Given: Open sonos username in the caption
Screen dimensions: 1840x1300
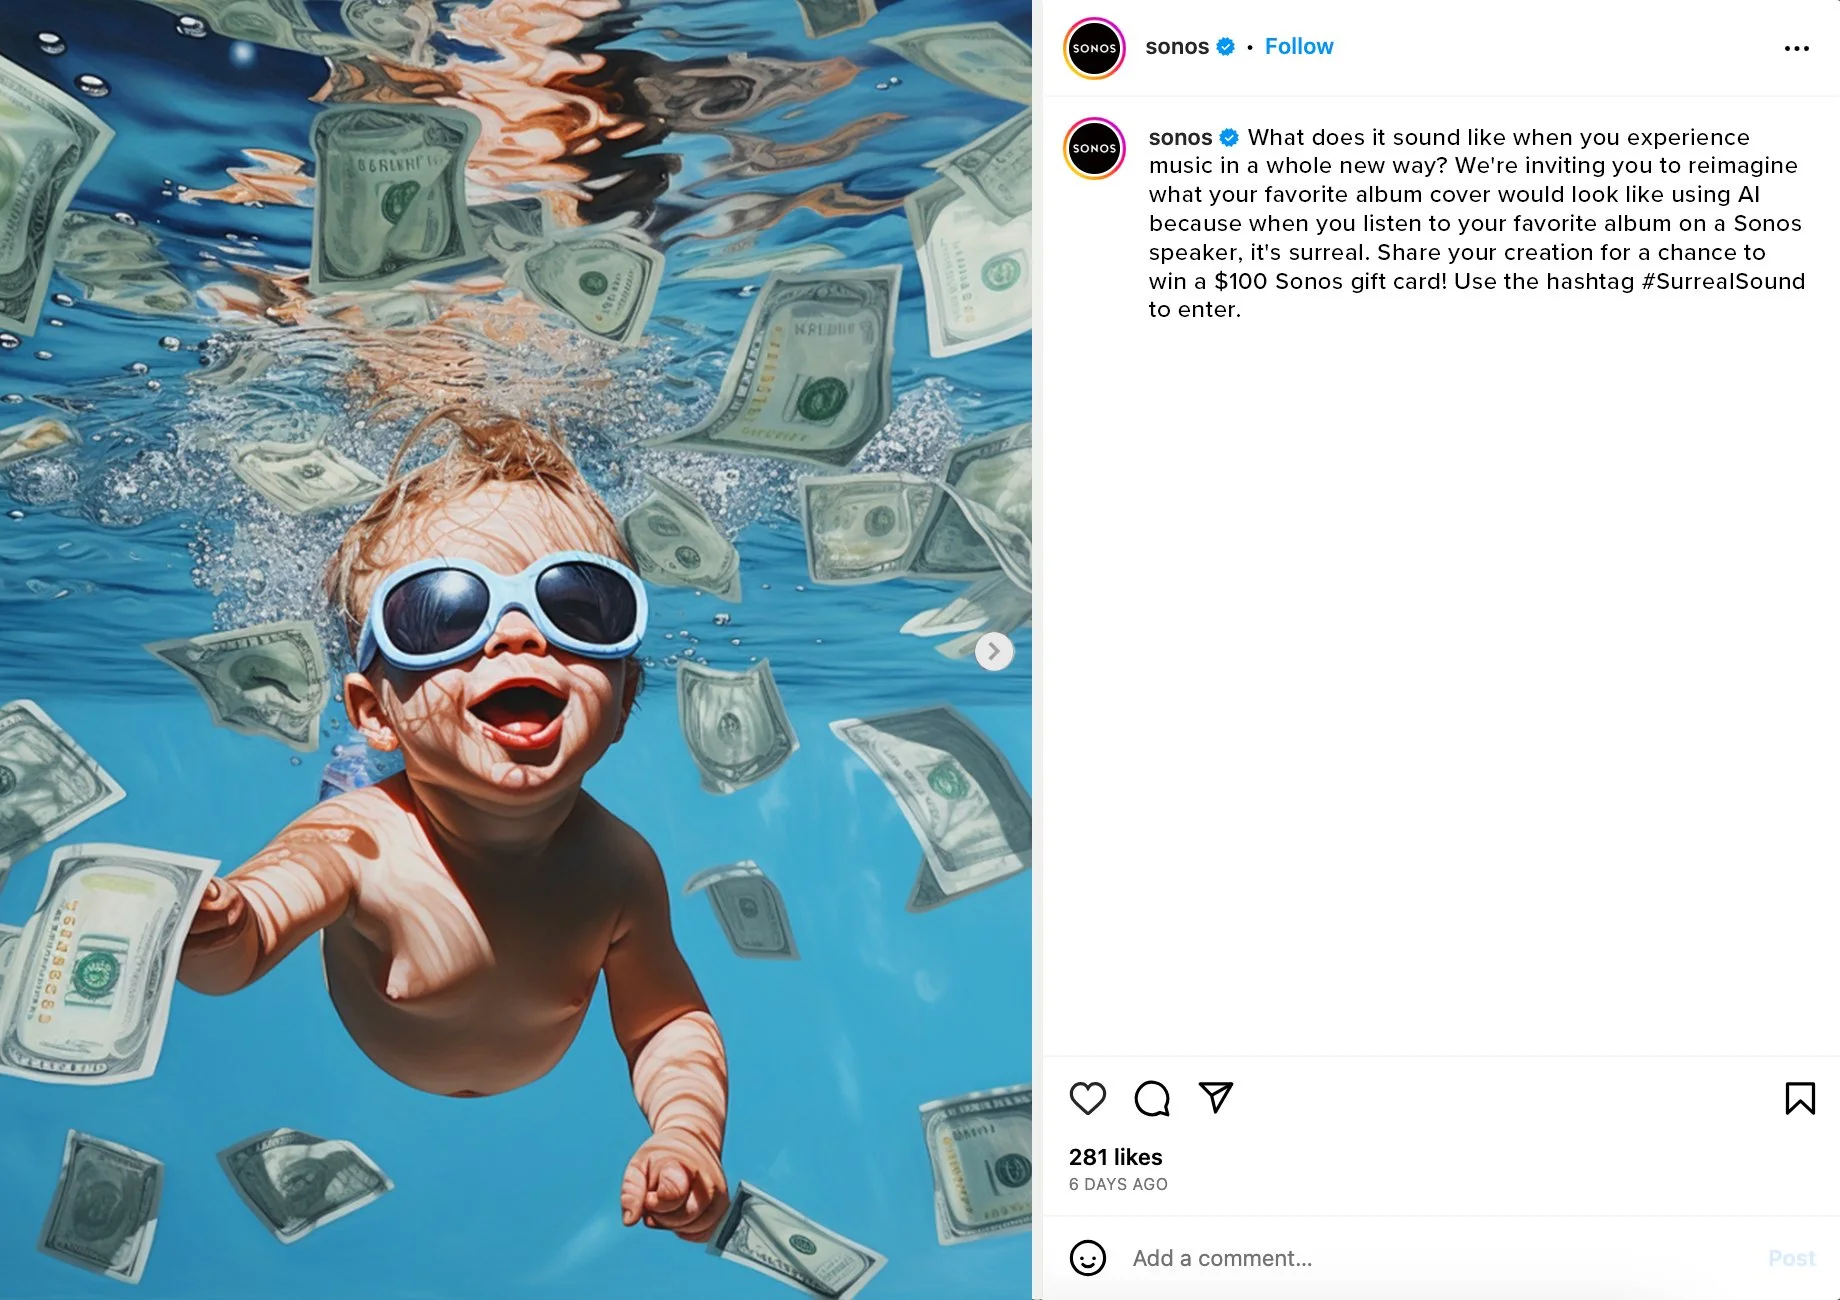Looking at the screenshot, I should (1180, 137).
